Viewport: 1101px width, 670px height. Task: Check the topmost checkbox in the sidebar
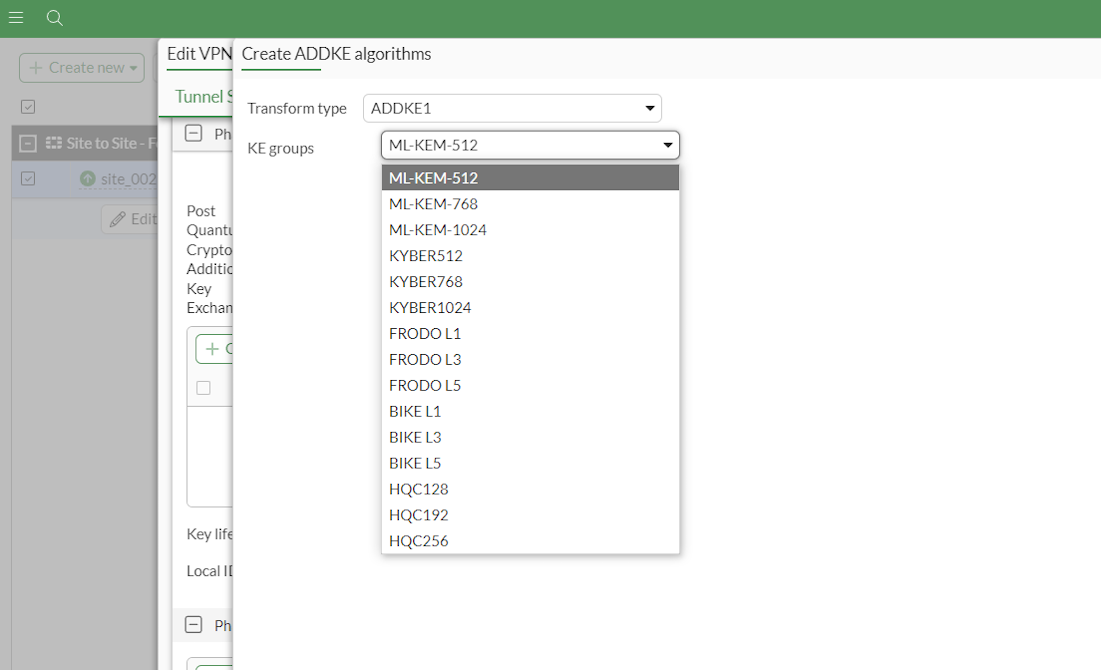click(27, 106)
